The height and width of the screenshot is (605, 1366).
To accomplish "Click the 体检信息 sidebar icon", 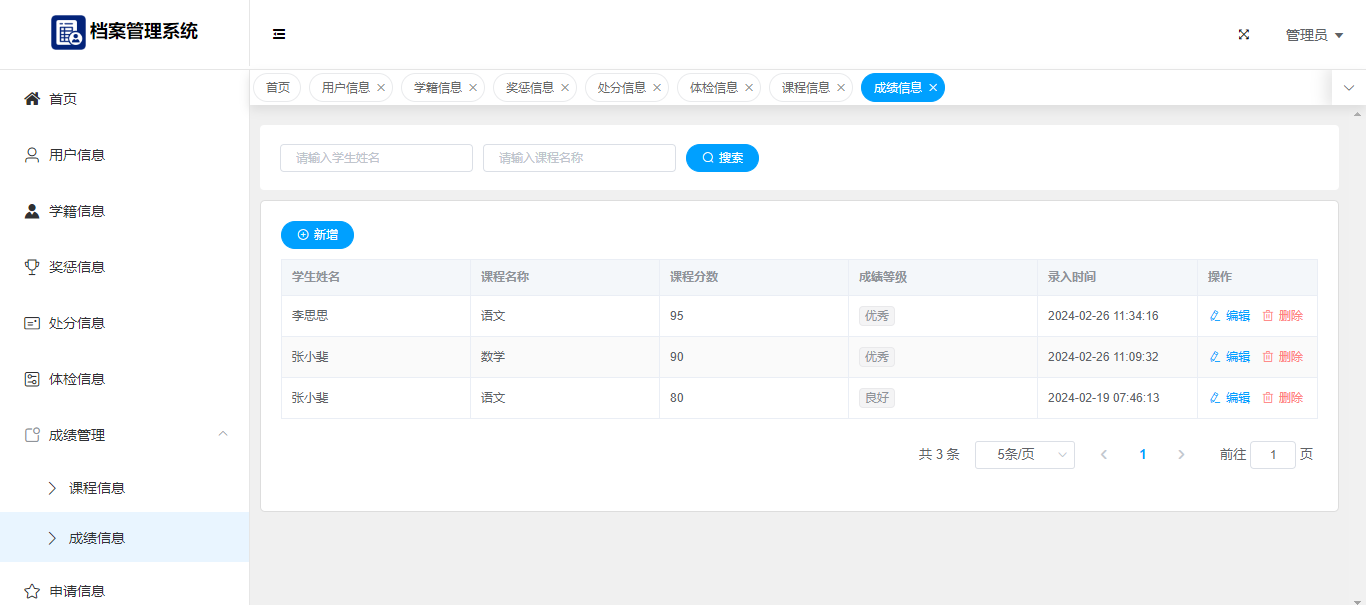I will [32, 379].
